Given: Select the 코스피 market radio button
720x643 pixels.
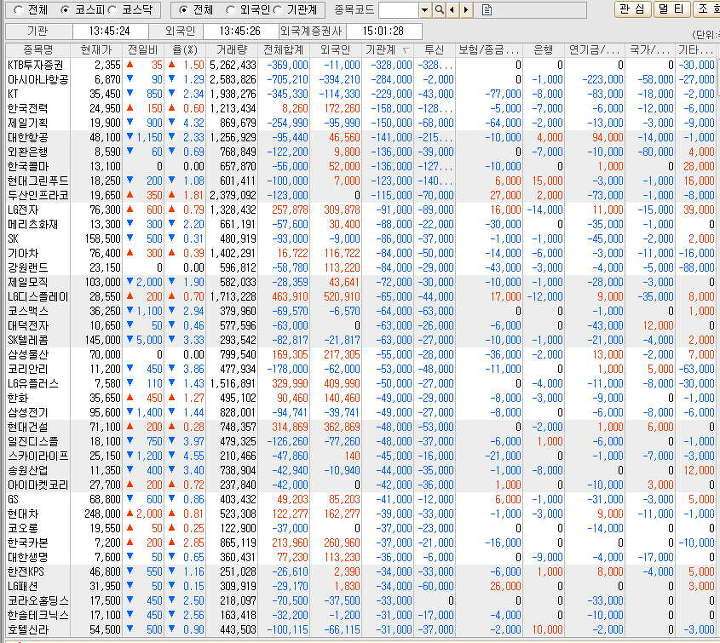Looking at the screenshot, I should [64, 10].
